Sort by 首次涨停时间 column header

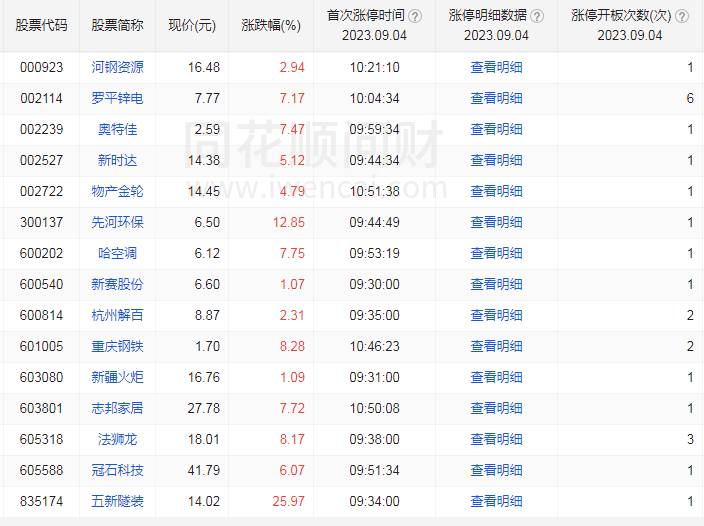[x=366, y=16]
